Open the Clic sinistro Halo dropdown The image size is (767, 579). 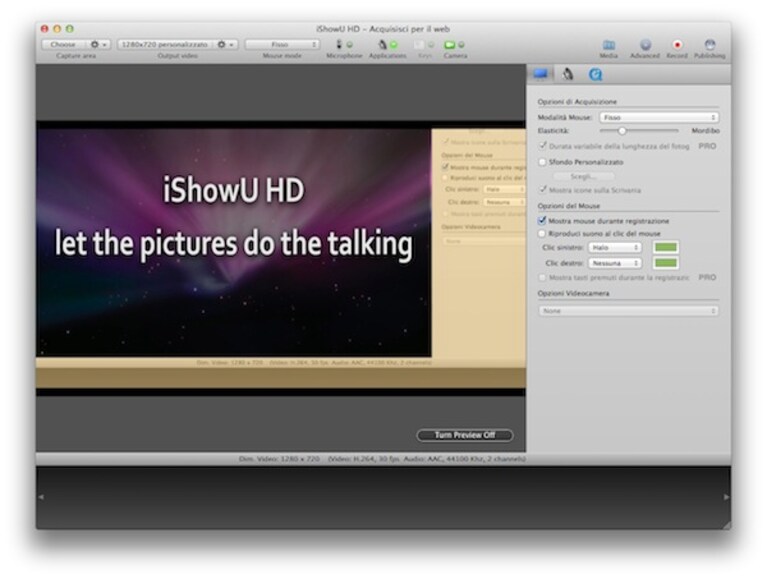point(614,247)
